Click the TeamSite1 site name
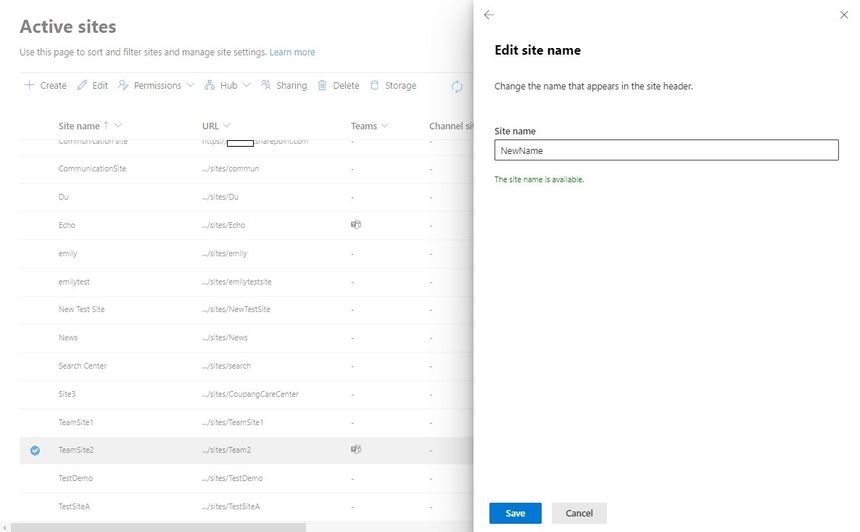 pyautogui.click(x=76, y=422)
